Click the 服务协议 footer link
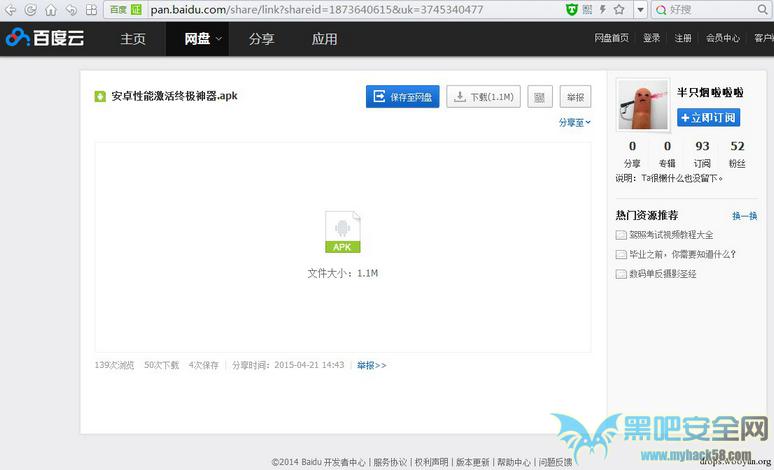The image size is (774, 470). click(x=390, y=462)
